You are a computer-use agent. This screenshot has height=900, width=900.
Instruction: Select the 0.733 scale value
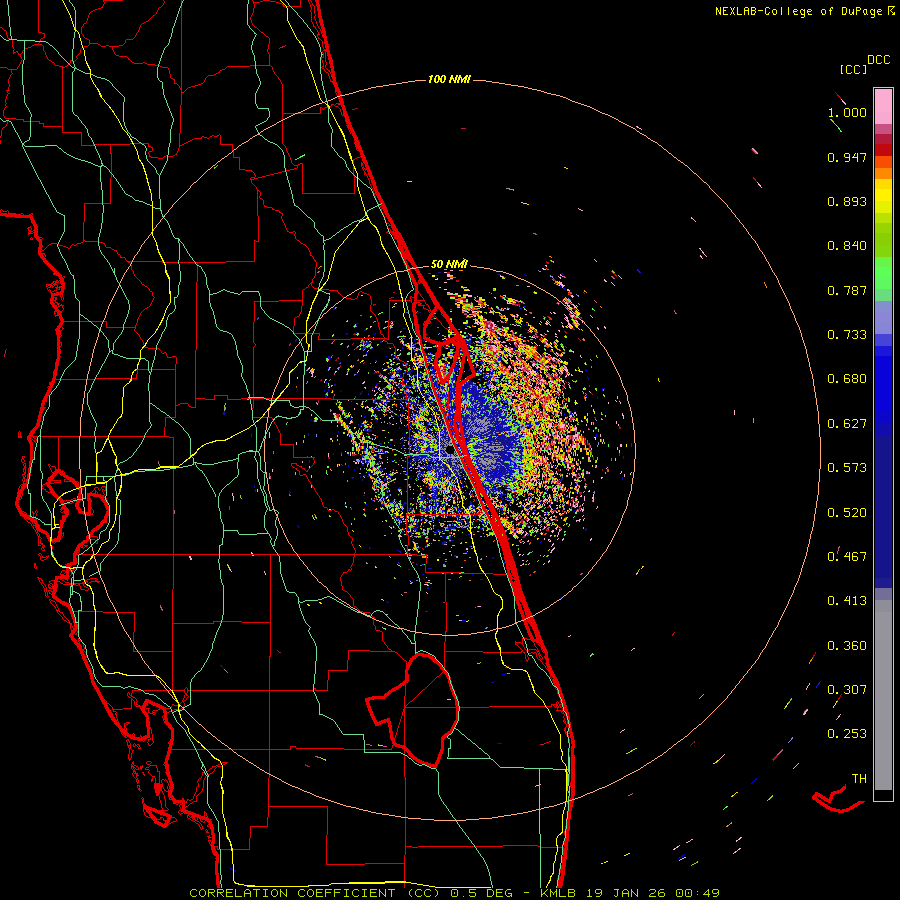[847, 335]
